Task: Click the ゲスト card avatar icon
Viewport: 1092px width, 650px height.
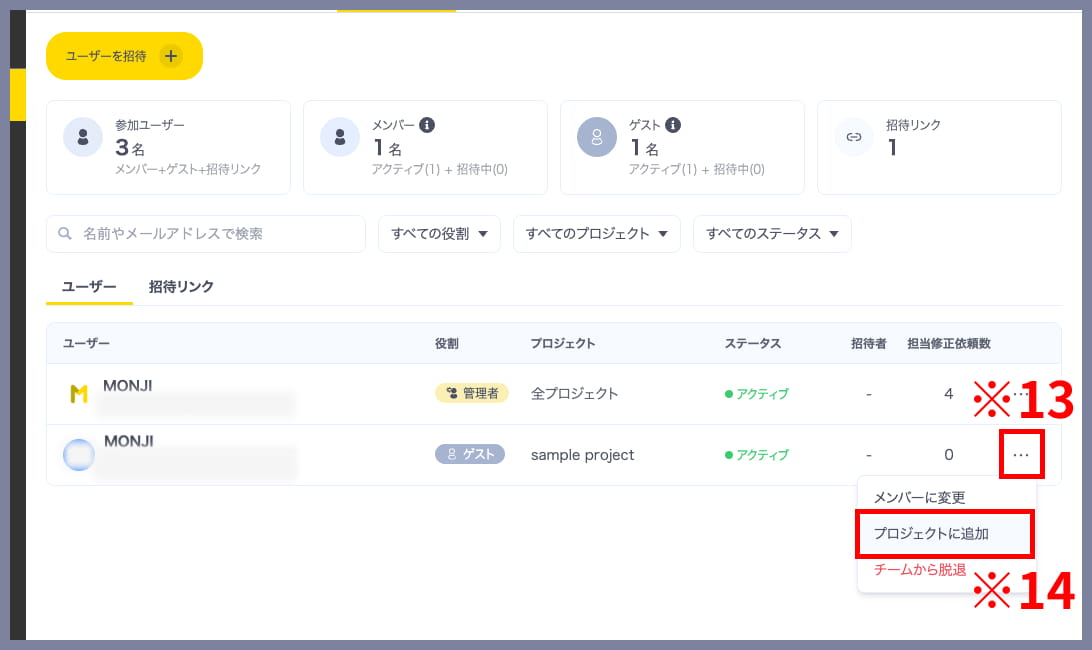Action: coord(597,137)
